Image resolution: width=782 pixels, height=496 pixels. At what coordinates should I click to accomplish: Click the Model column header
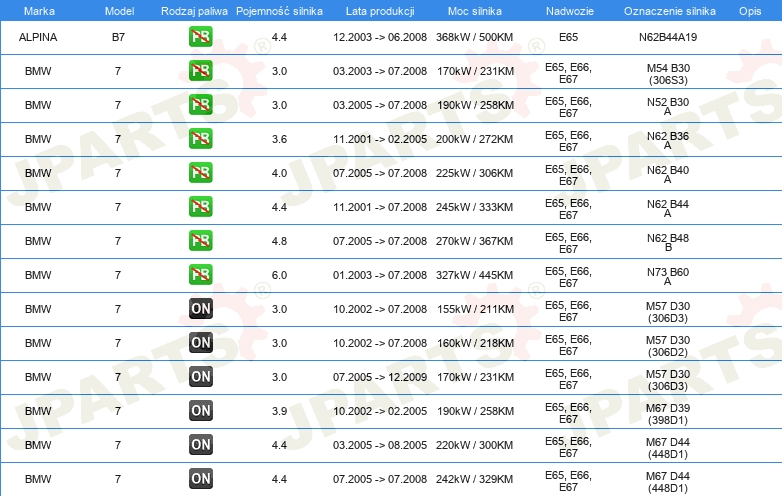point(119,11)
